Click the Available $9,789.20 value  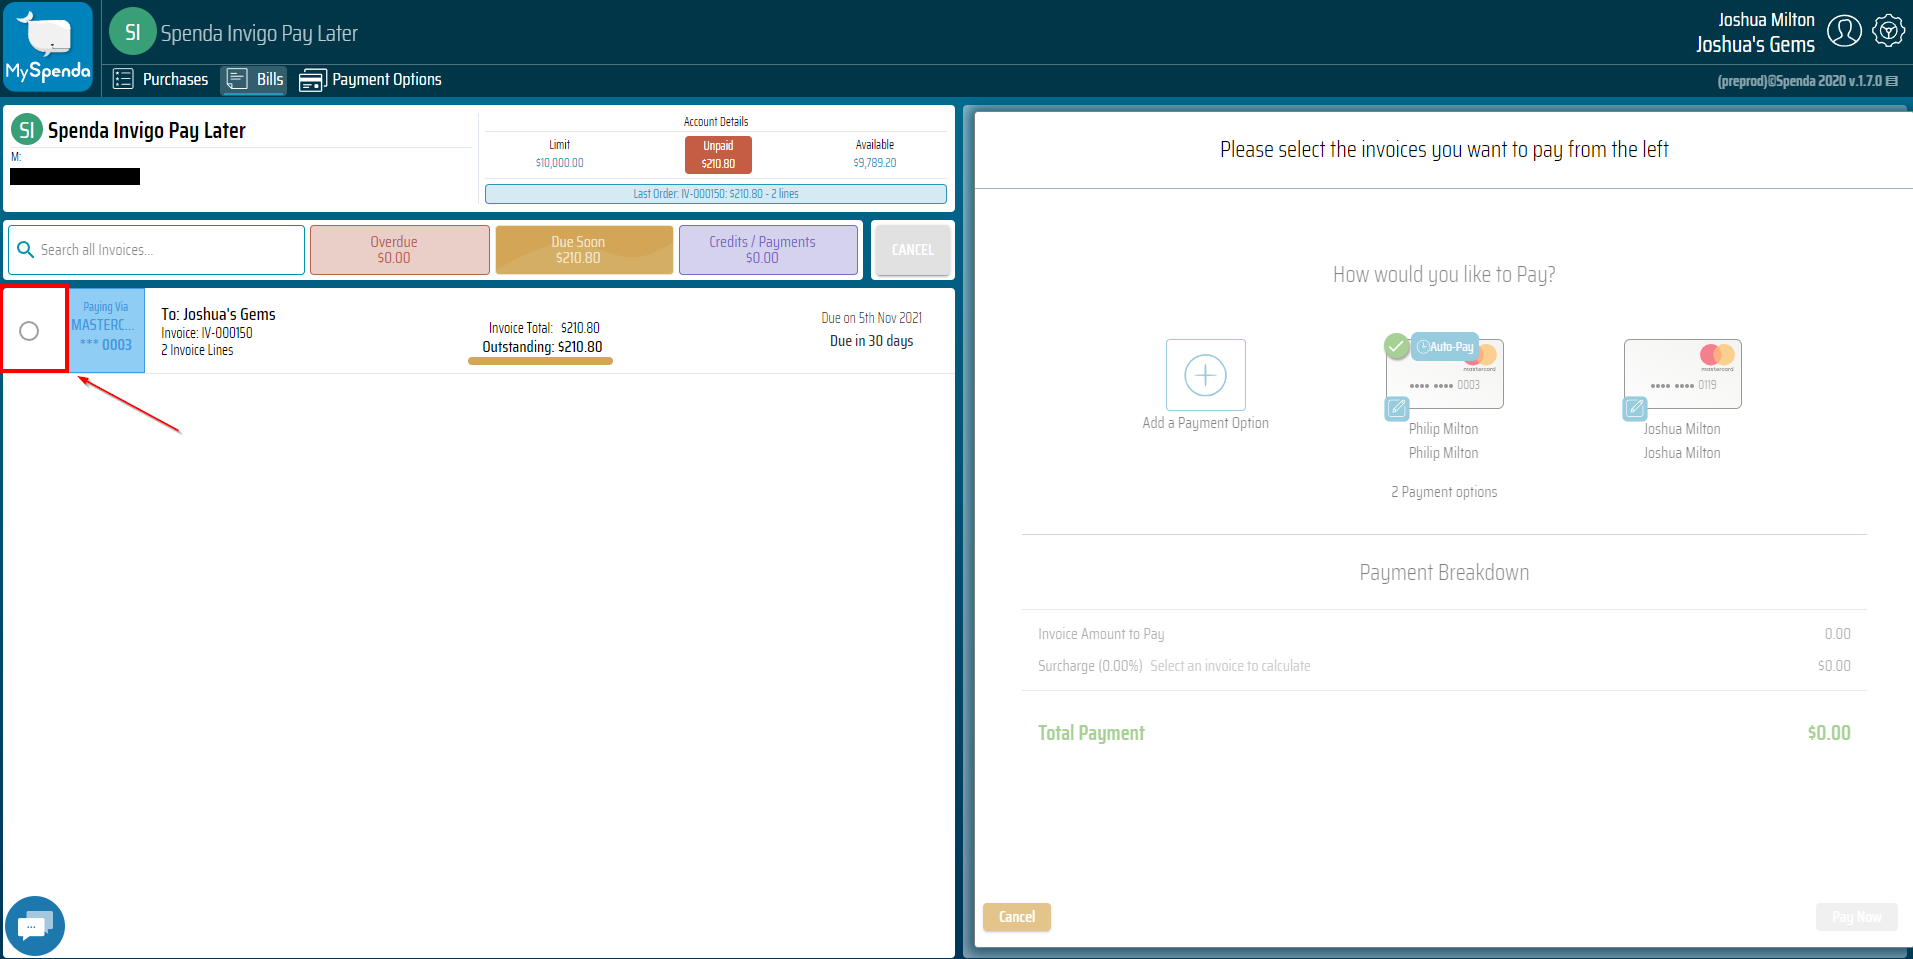(x=875, y=163)
